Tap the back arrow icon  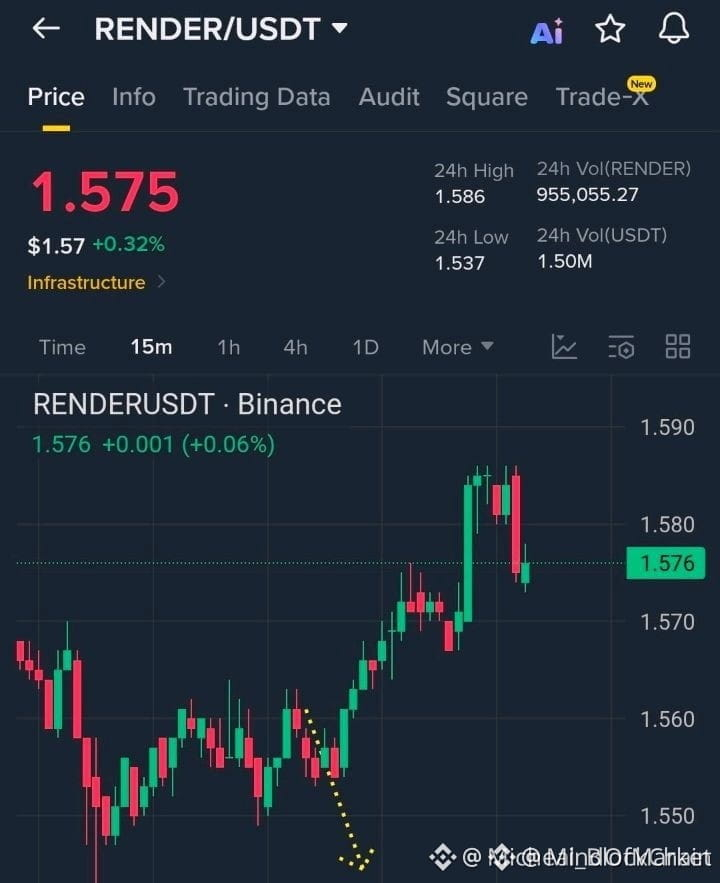click(46, 28)
